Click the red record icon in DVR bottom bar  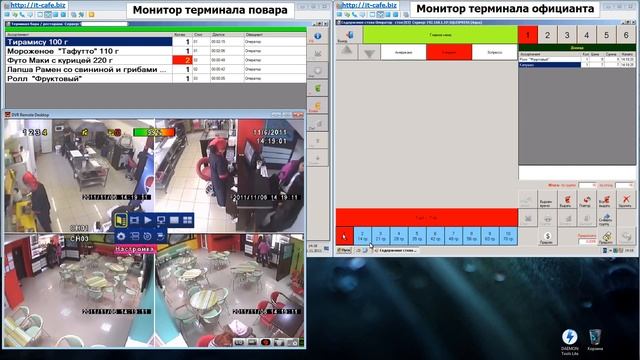tap(266, 342)
